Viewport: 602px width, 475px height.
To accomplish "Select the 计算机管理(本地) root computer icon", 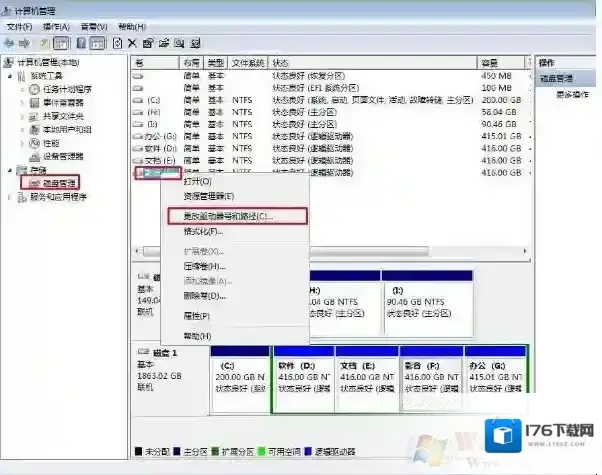I will pyautogui.click(x=9, y=62).
